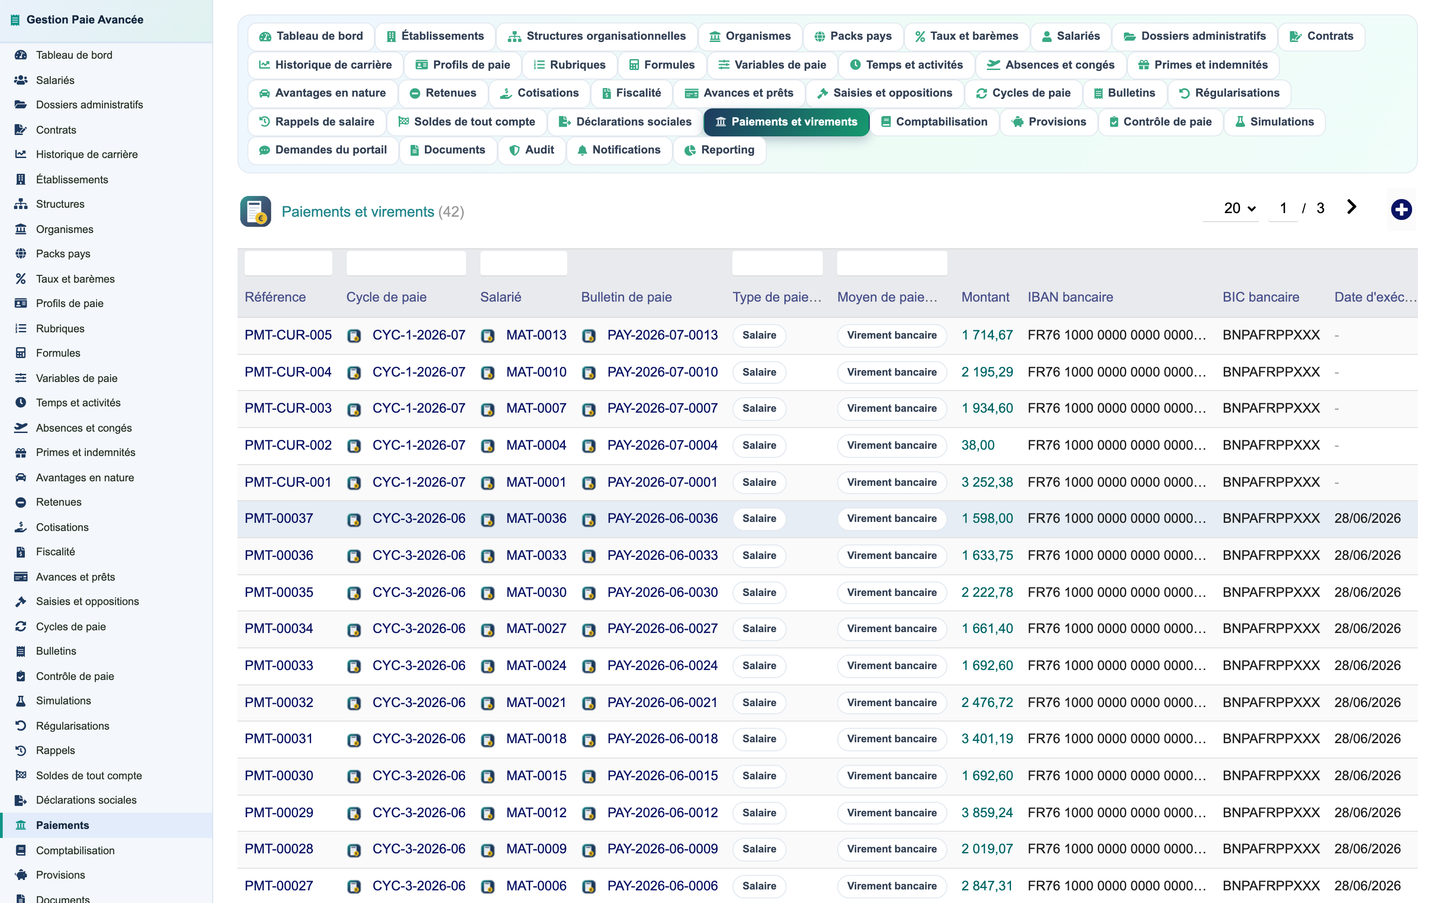Click Packs pays sidebar globe icon
1445x903 pixels.
[21, 254]
